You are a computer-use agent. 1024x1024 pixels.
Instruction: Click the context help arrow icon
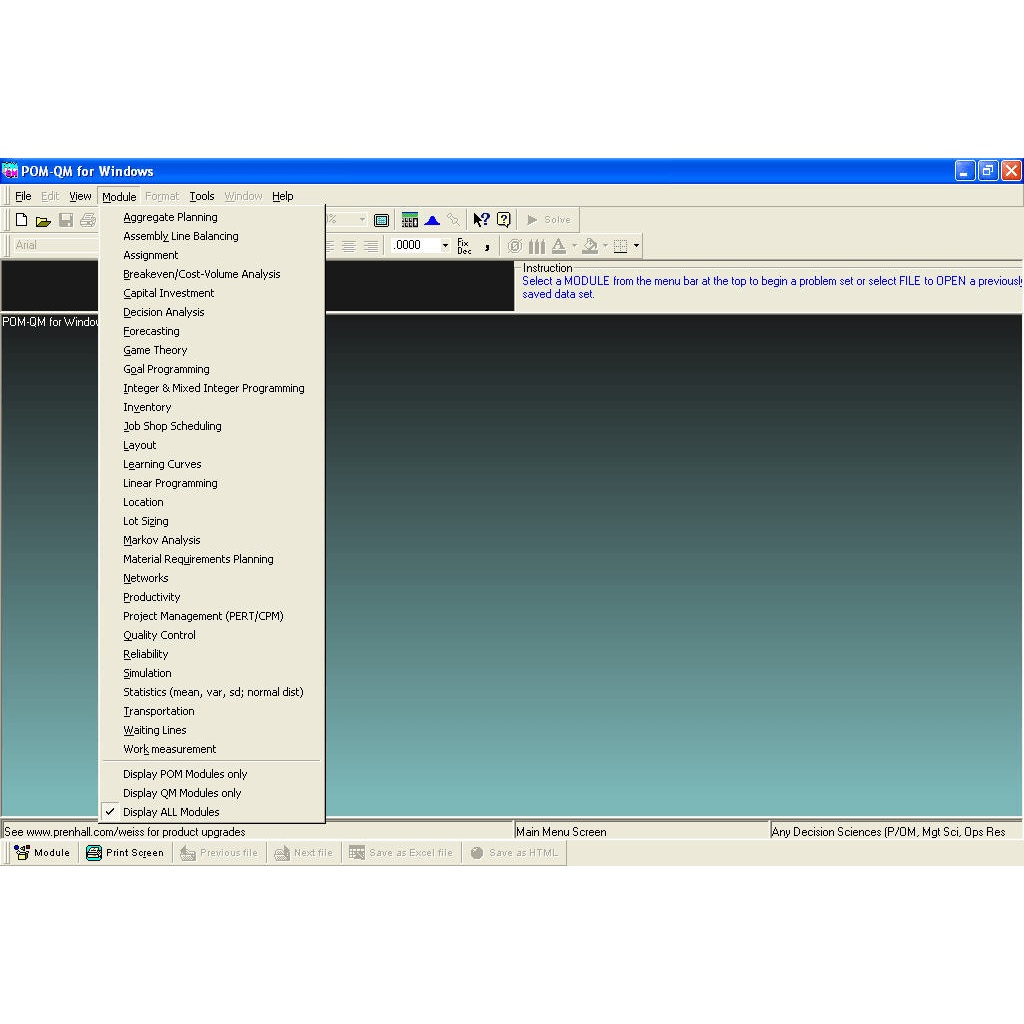click(481, 220)
